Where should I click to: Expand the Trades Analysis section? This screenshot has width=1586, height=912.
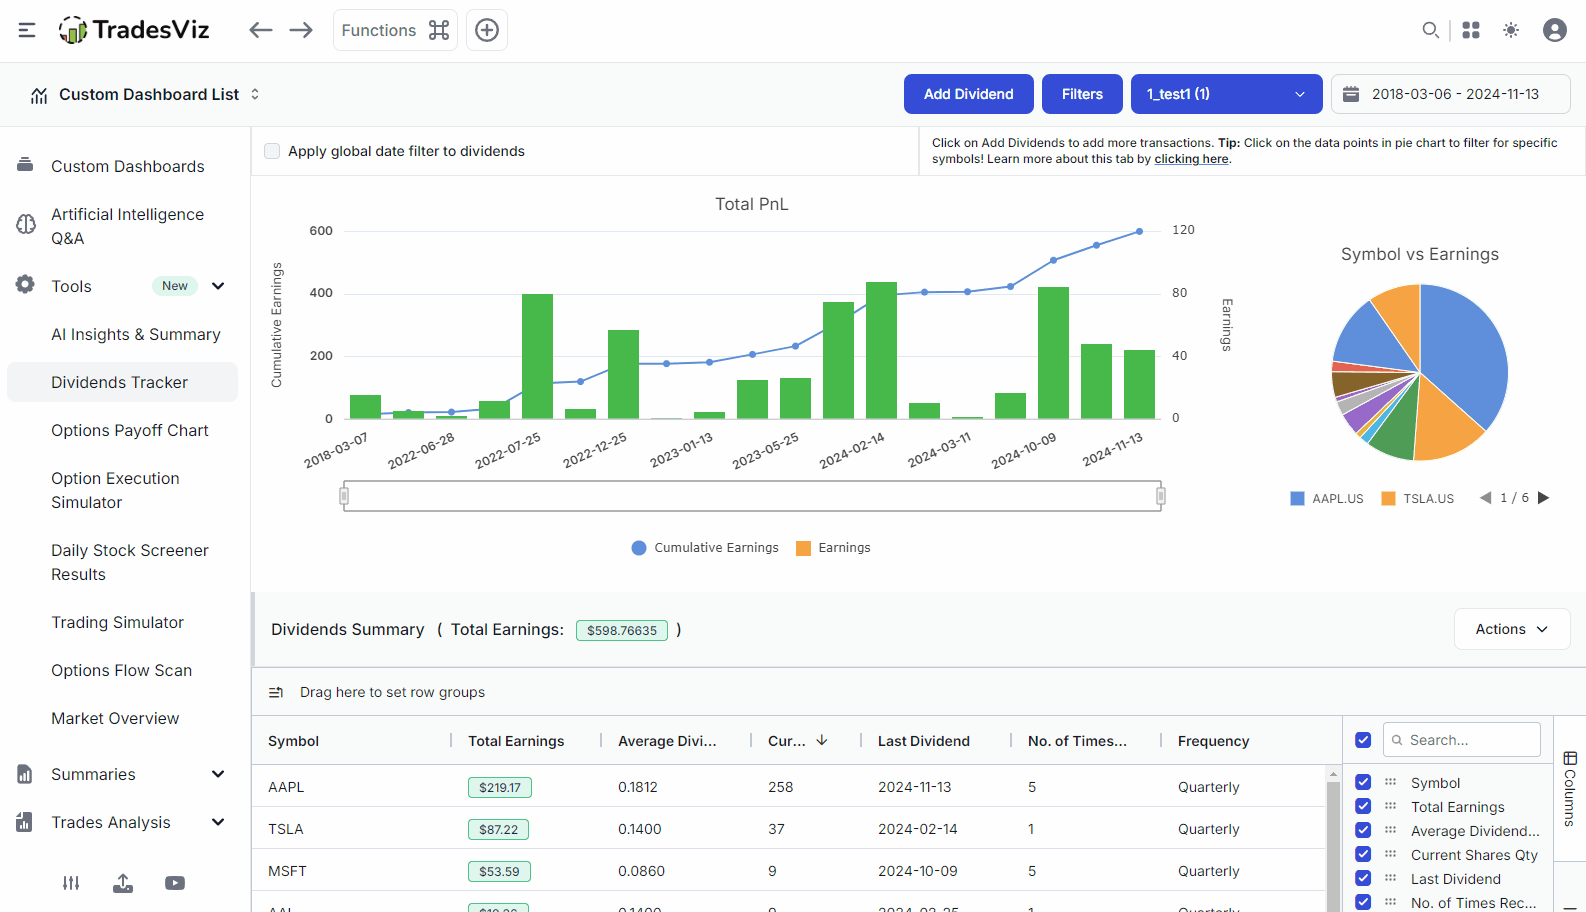pos(218,822)
